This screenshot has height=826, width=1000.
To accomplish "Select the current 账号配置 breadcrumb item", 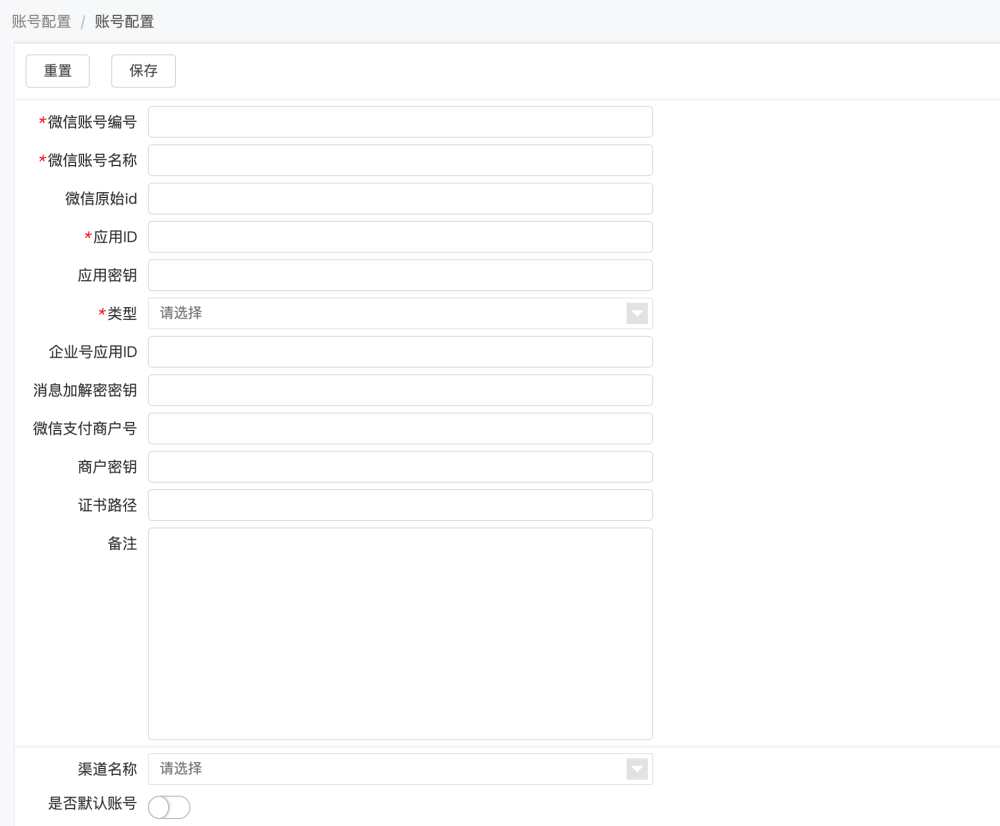I will point(124,22).
